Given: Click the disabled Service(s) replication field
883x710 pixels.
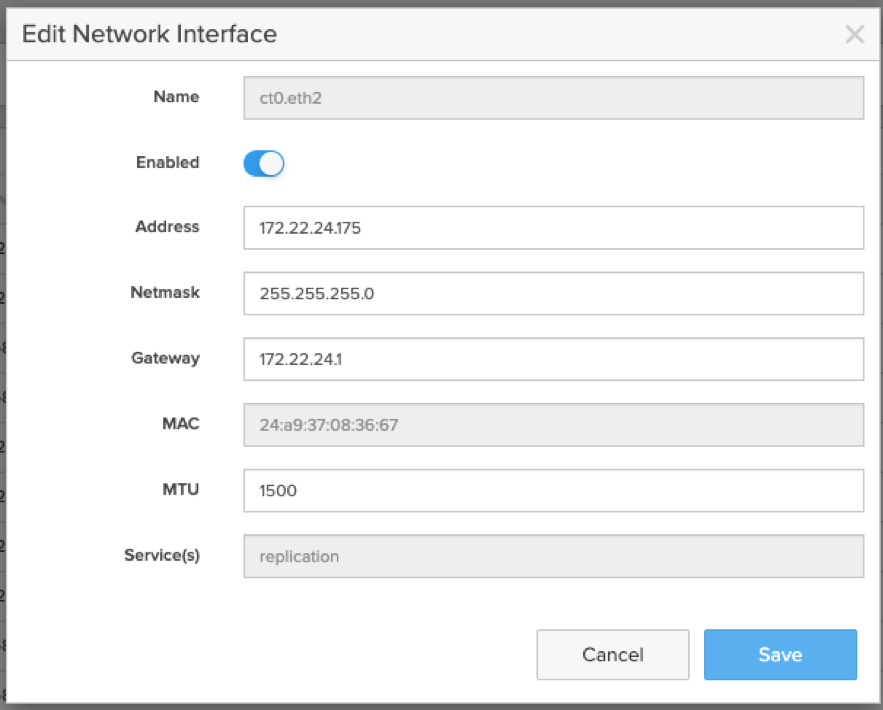Looking at the screenshot, I should (553, 556).
